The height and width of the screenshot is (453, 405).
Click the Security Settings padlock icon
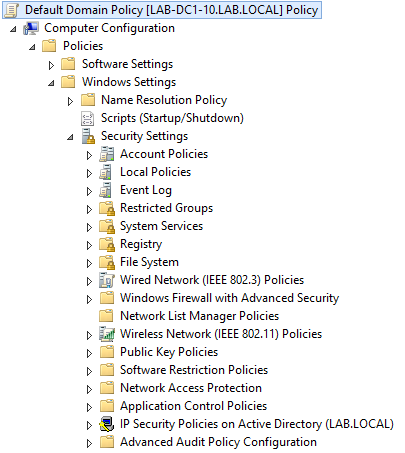tap(88, 136)
